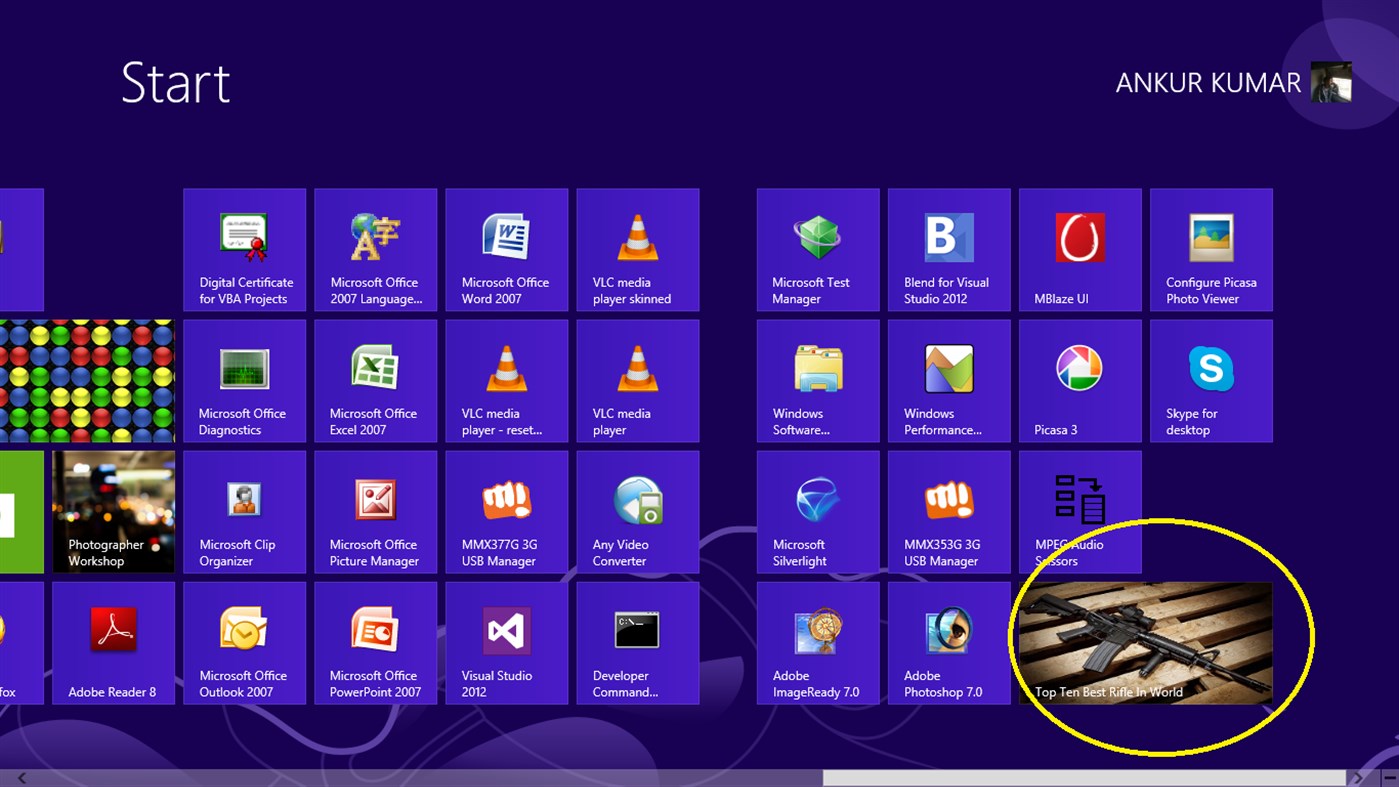The image size is (1399, 787).
Task: Click the user profile picture
Action: [1331, 82]
